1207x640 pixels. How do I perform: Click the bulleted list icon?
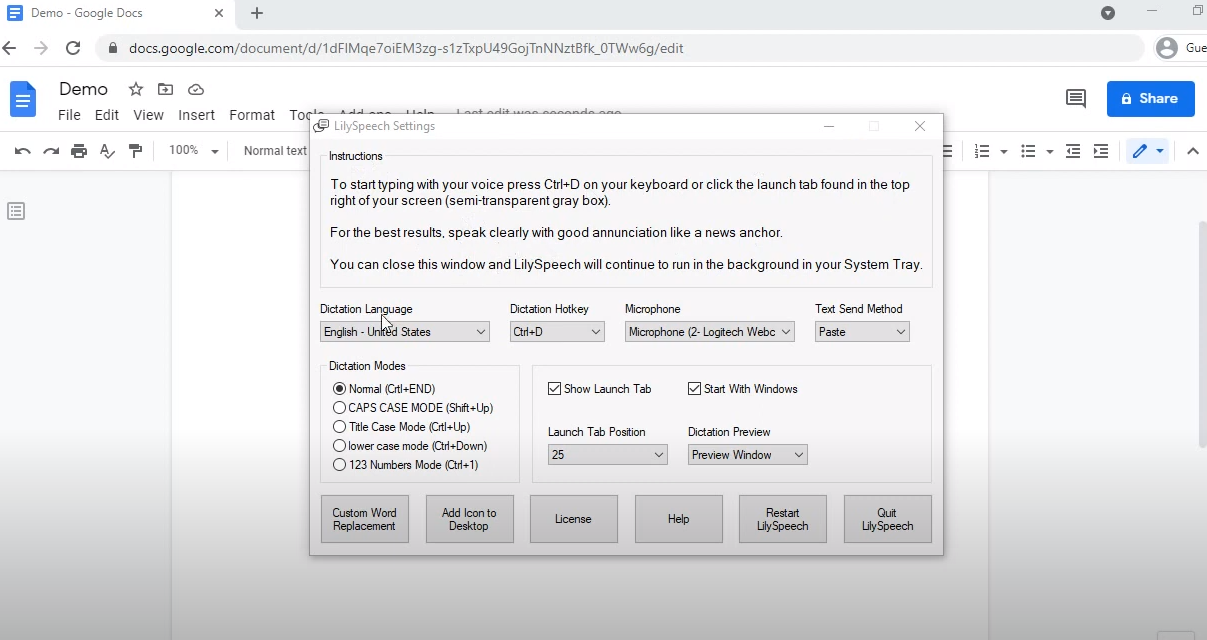pyautogui.click(x=1028, y=151)
